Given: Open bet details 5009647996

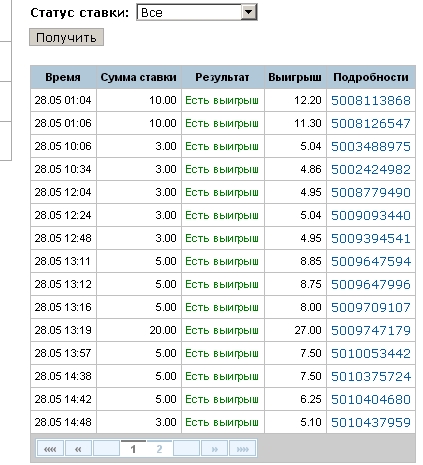Looking at the screenshot, I should point(371,284).
